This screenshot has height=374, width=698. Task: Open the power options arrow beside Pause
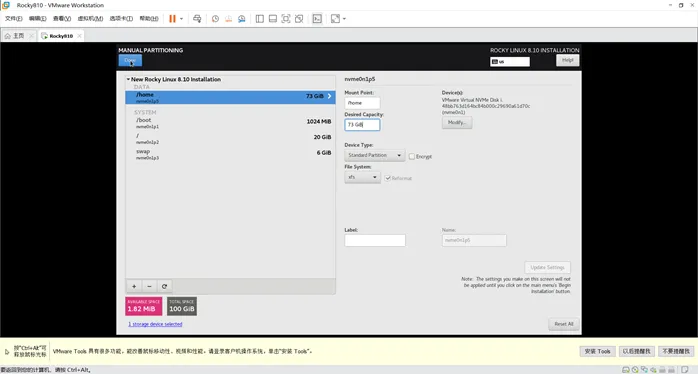click(181, 19)
